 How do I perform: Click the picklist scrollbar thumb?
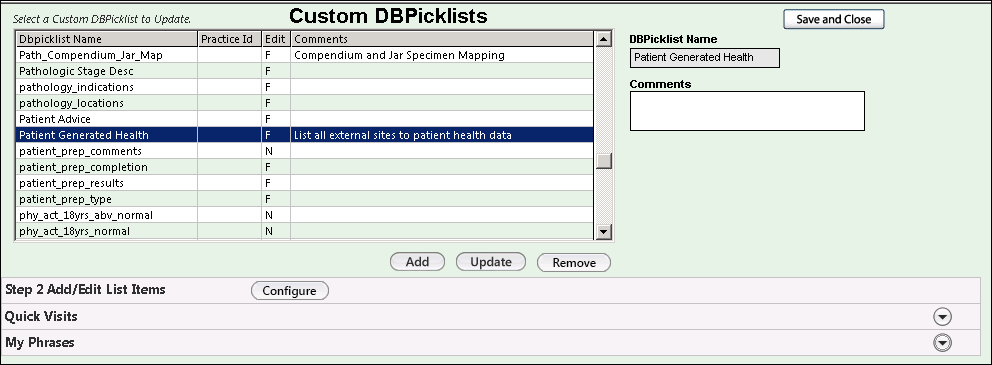tap(604, 161)
